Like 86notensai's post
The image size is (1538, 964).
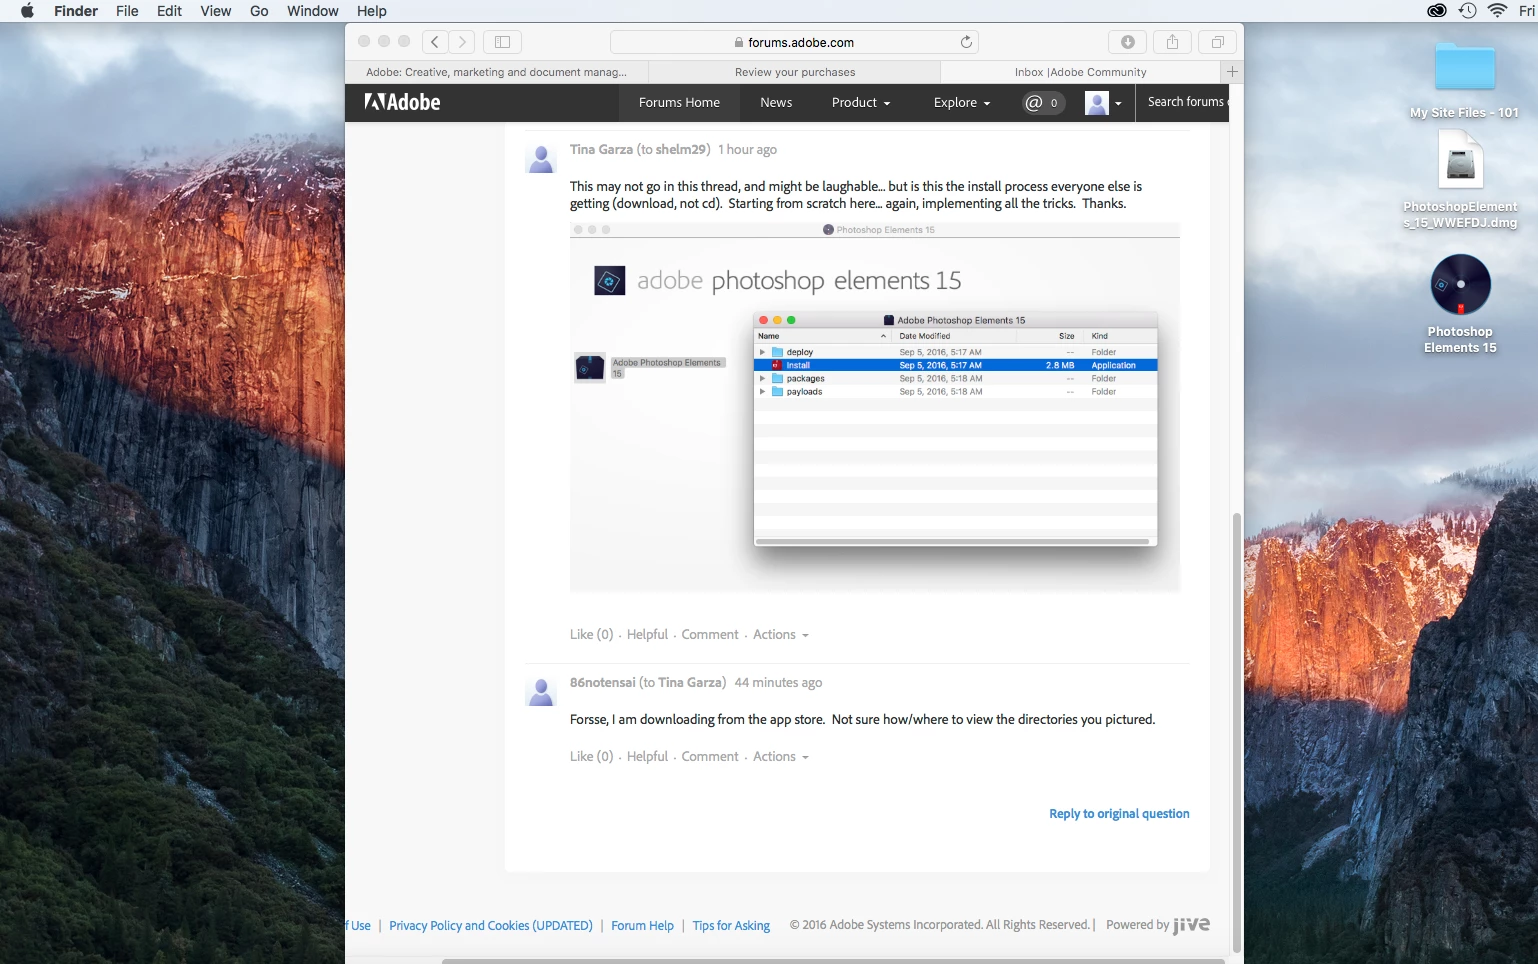pyautogui.click(x=591, y=756)
